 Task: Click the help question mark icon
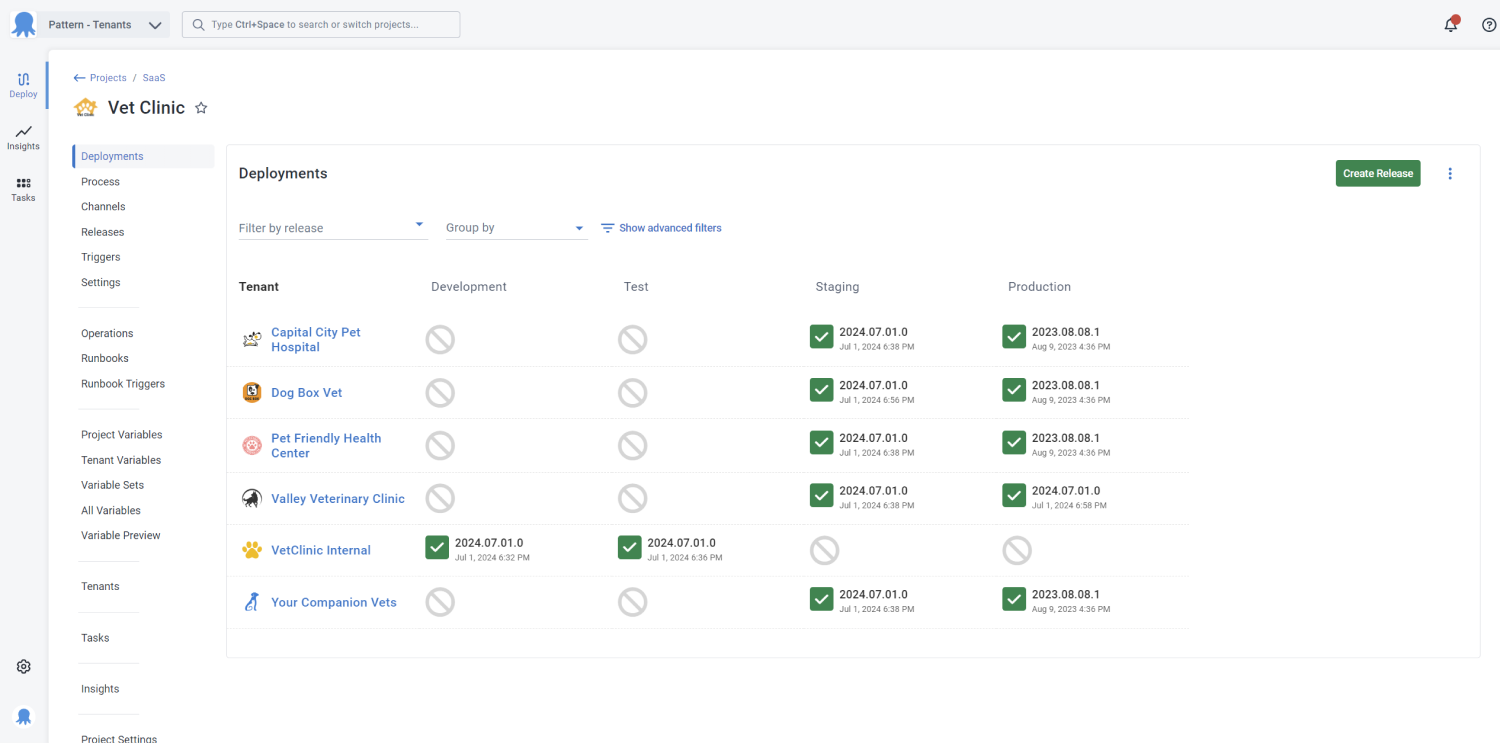coord(1488,25)
